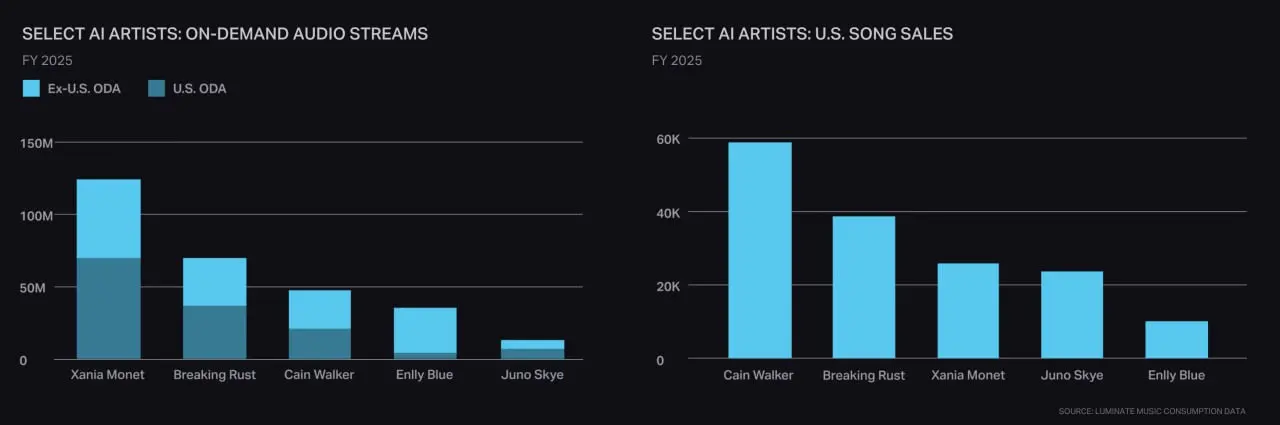Viewport: 1280px width, 425px height.
Task: Click Juno Skye's streams bar
Action: [532, 350]
